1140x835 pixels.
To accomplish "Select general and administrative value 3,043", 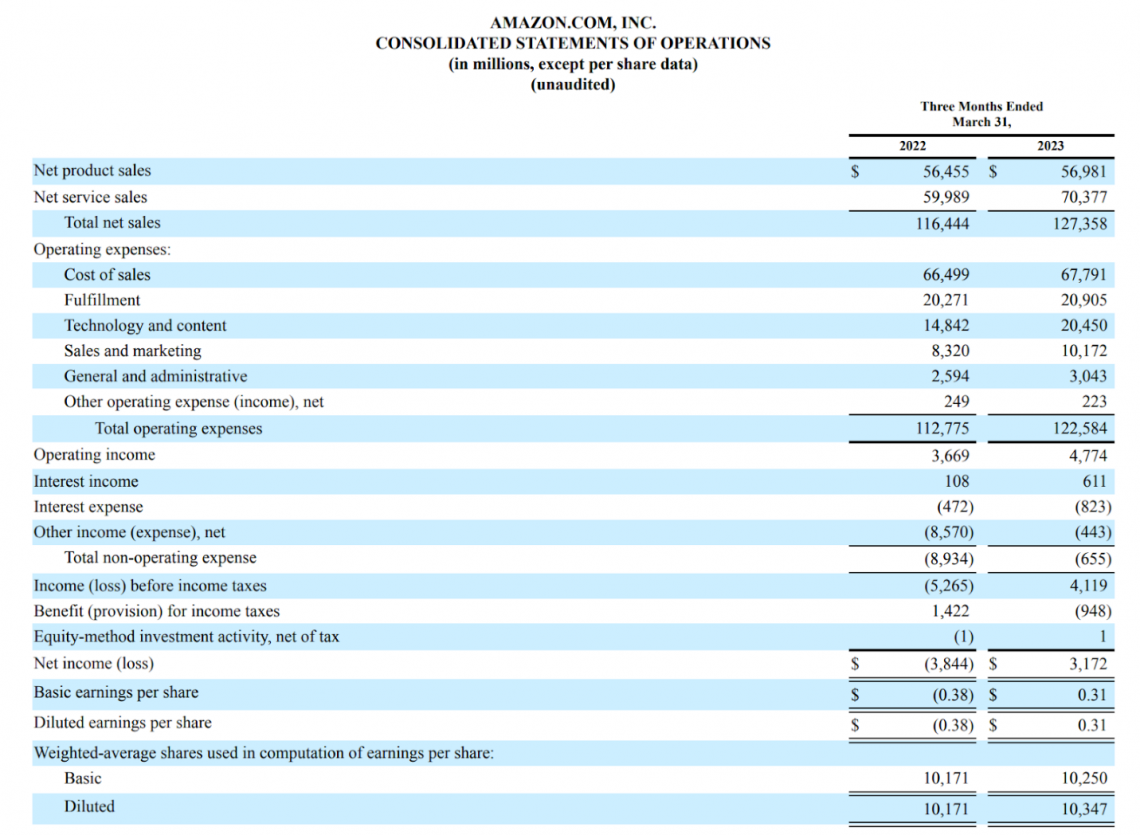I will tap(1088, 377).
